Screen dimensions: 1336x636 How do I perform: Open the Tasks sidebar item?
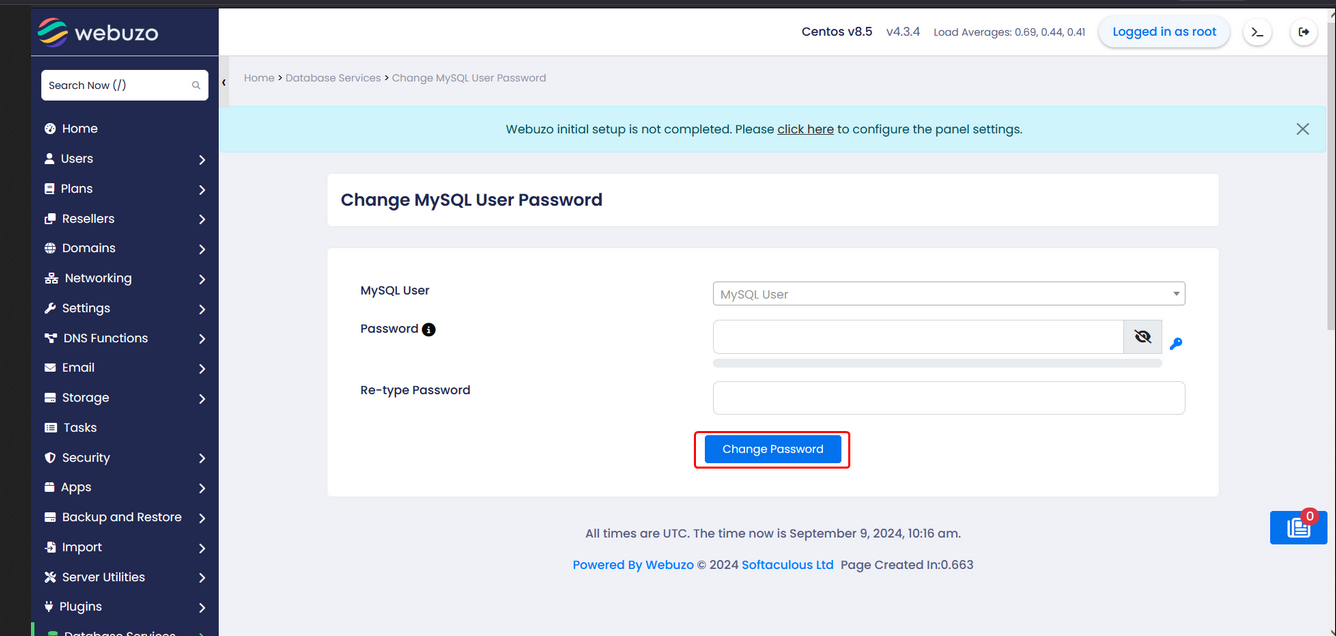pos(80,428)
